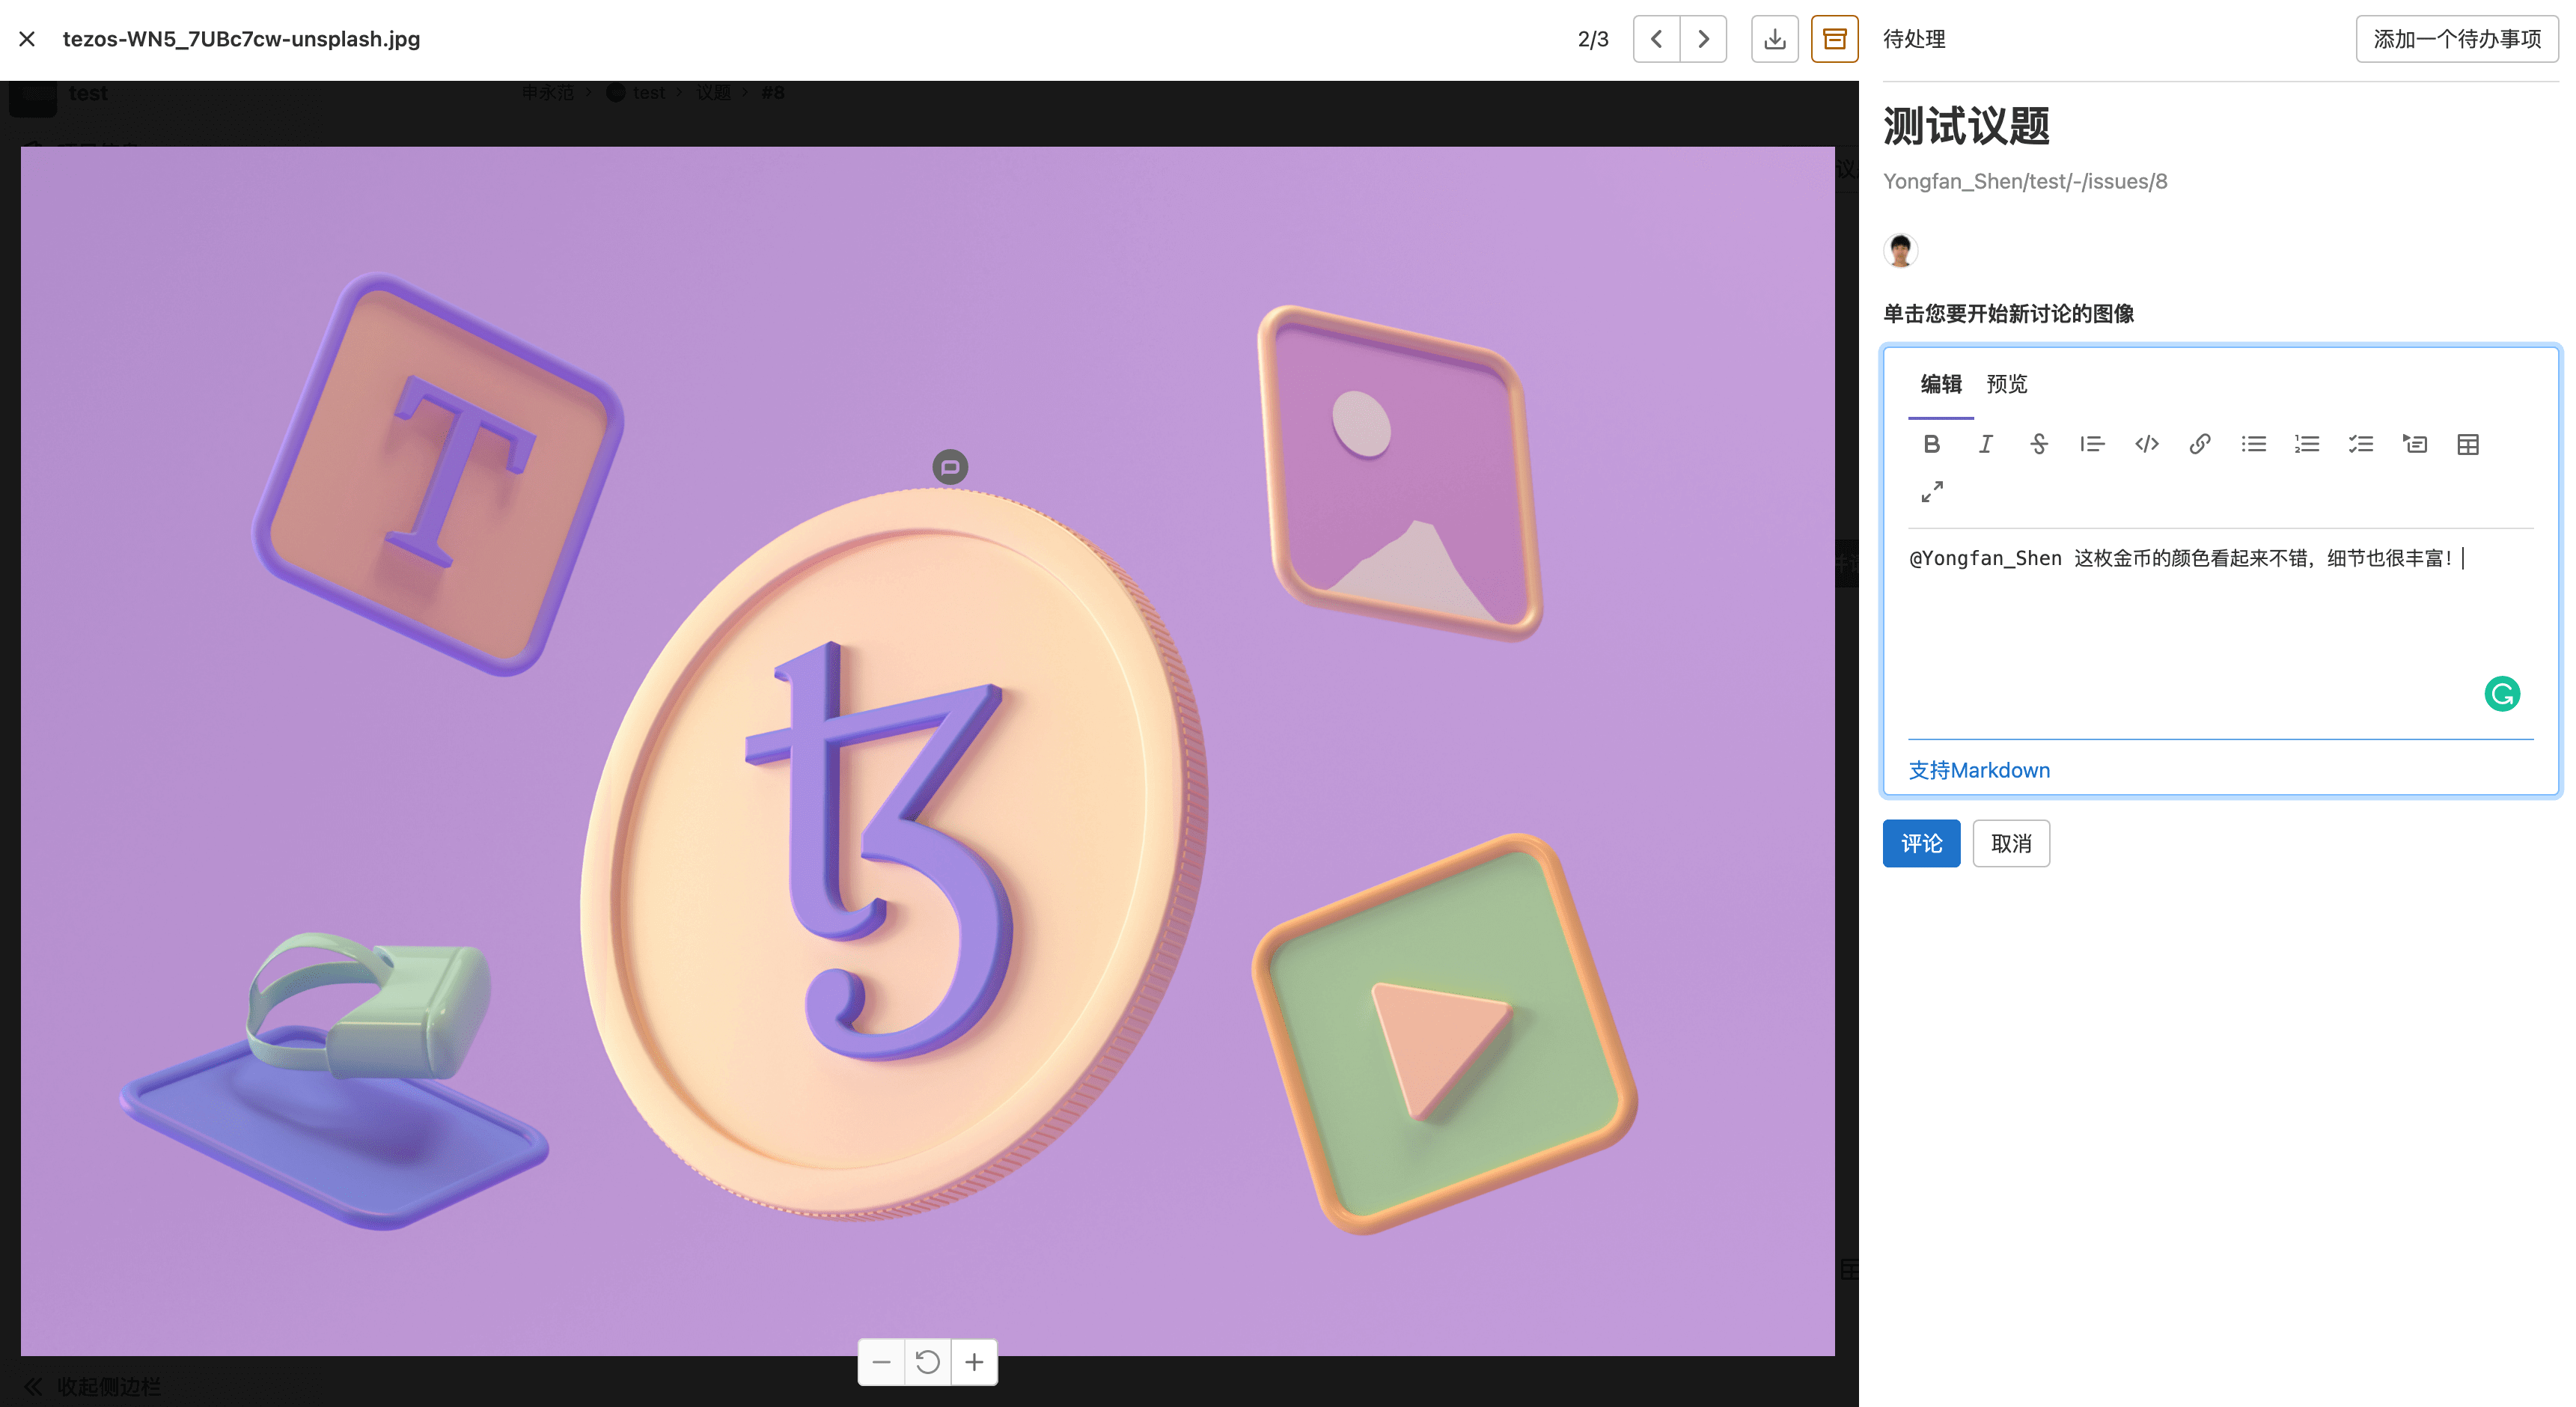The image size is (2576, 1407).
Task: Insert inline code
Action: pos(2146,444)
